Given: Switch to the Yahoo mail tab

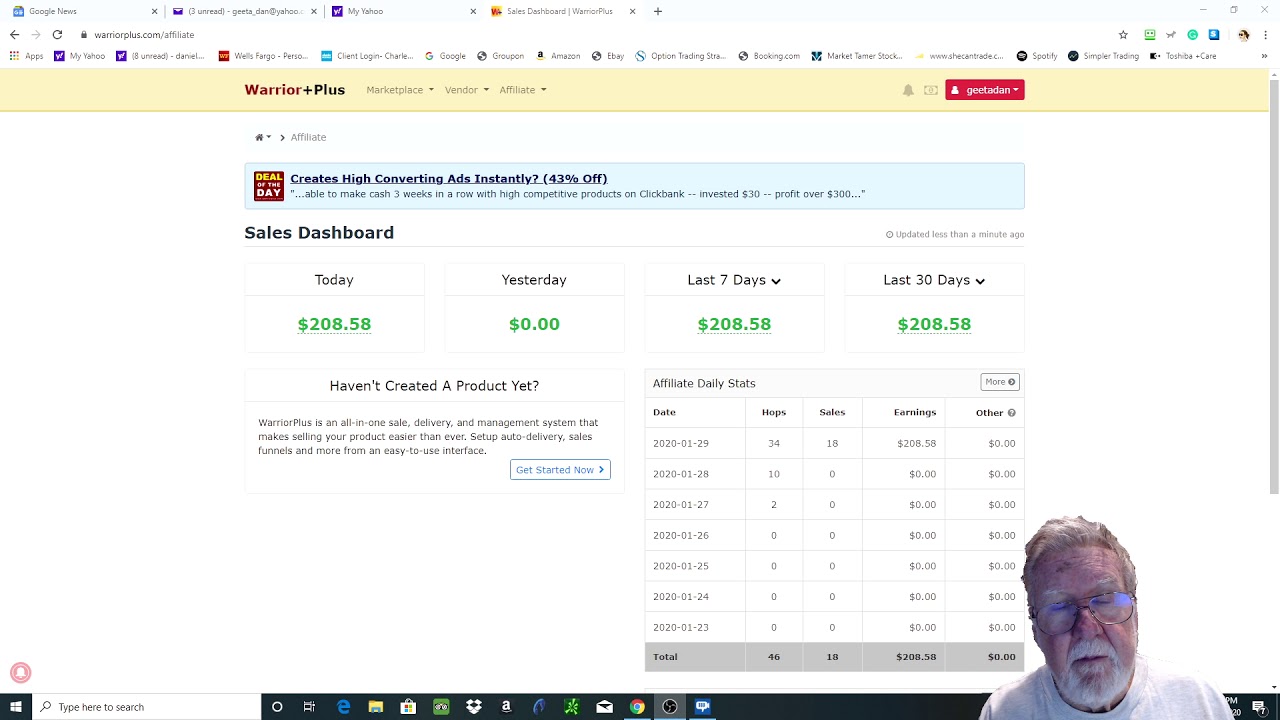Looking at the screenshot, I should [x=244, y=11].
